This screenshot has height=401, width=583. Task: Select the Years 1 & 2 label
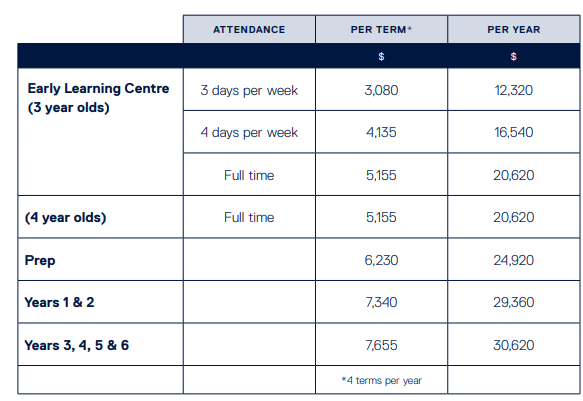[59, 302]
